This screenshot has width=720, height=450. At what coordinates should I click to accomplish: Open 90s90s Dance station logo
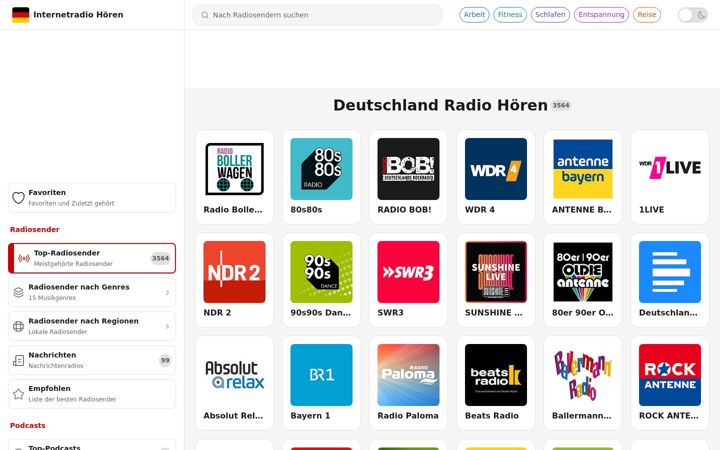click(x=321, y=272)
